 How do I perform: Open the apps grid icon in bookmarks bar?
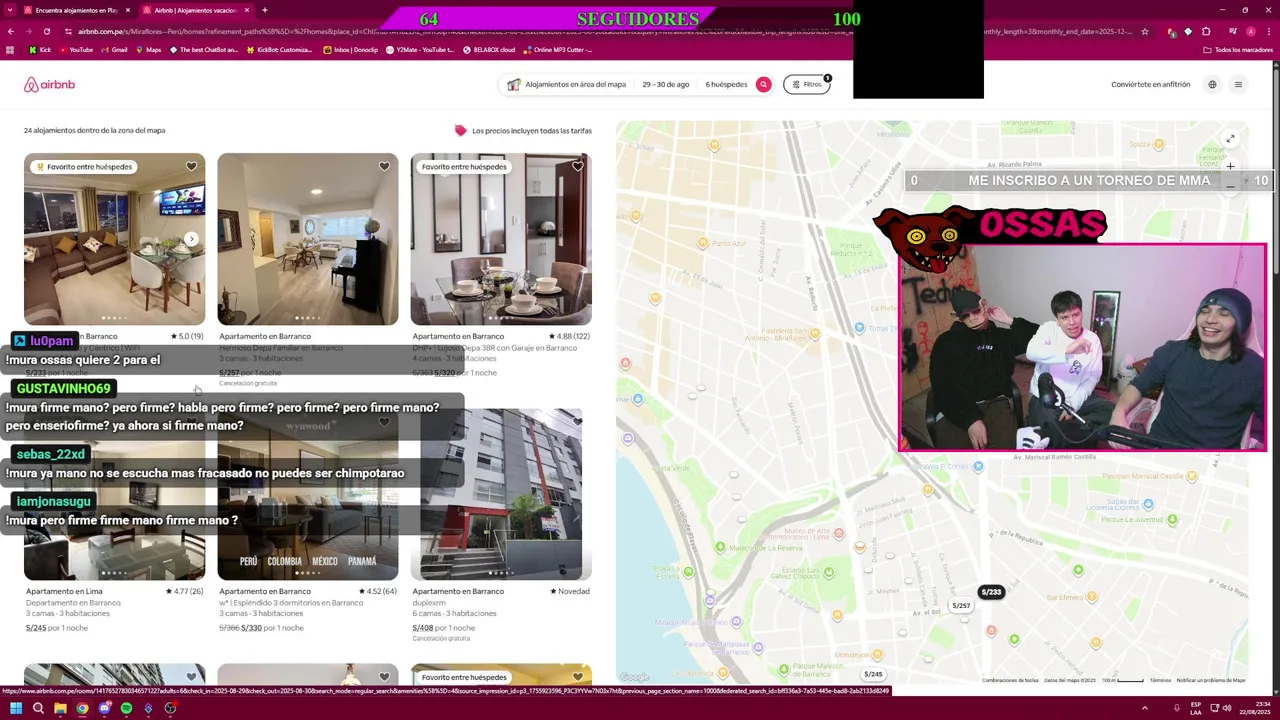[10, 50]
